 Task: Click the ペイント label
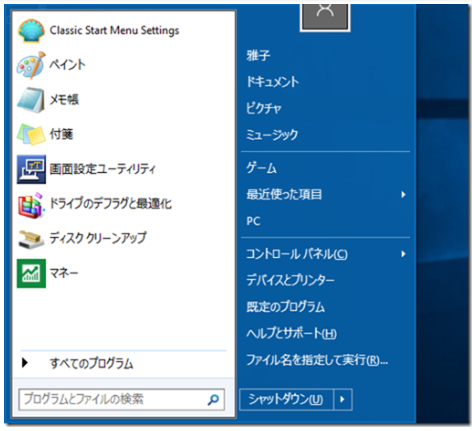click(67, 64)
